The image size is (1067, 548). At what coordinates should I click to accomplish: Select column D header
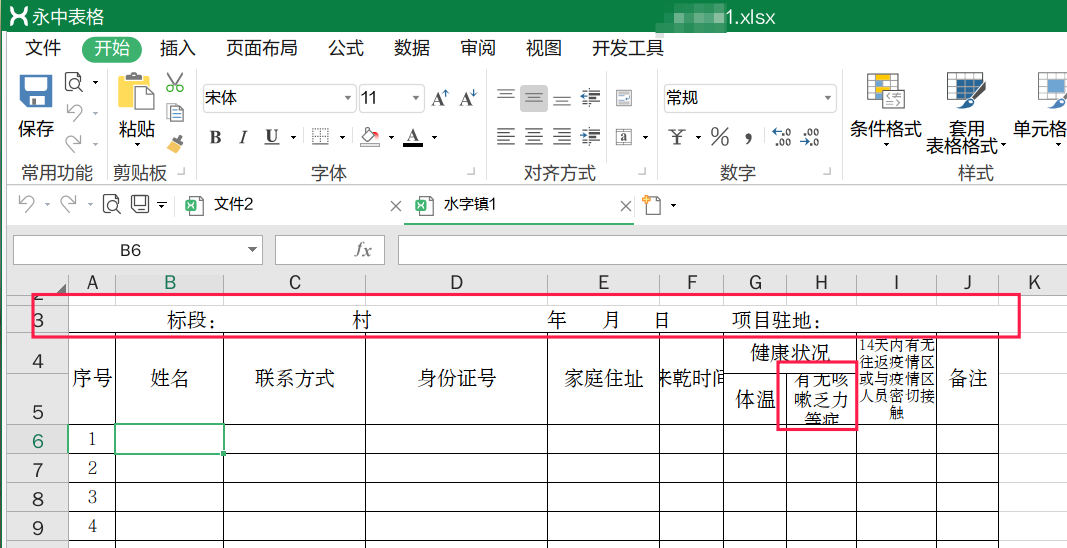pos(456,283)
